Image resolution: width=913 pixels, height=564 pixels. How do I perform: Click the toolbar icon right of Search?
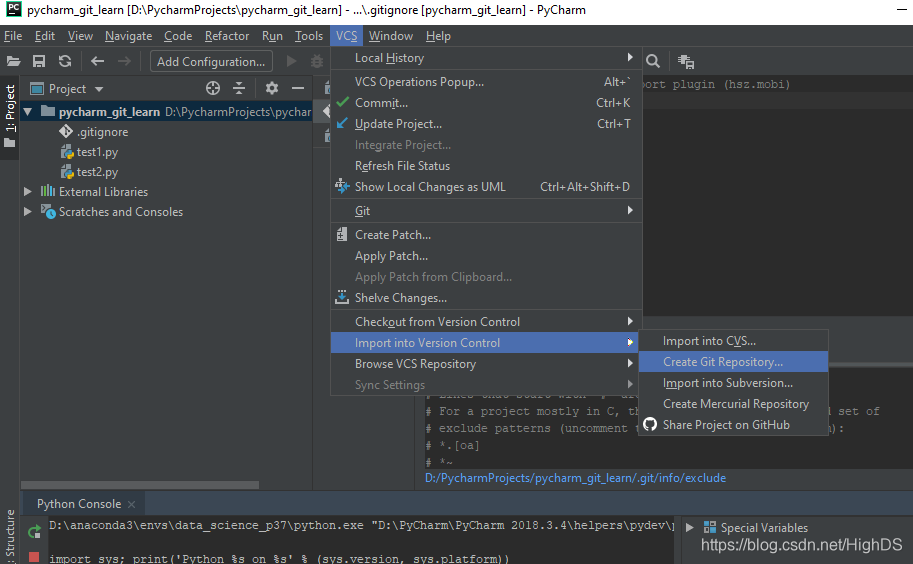click(686, 61)
